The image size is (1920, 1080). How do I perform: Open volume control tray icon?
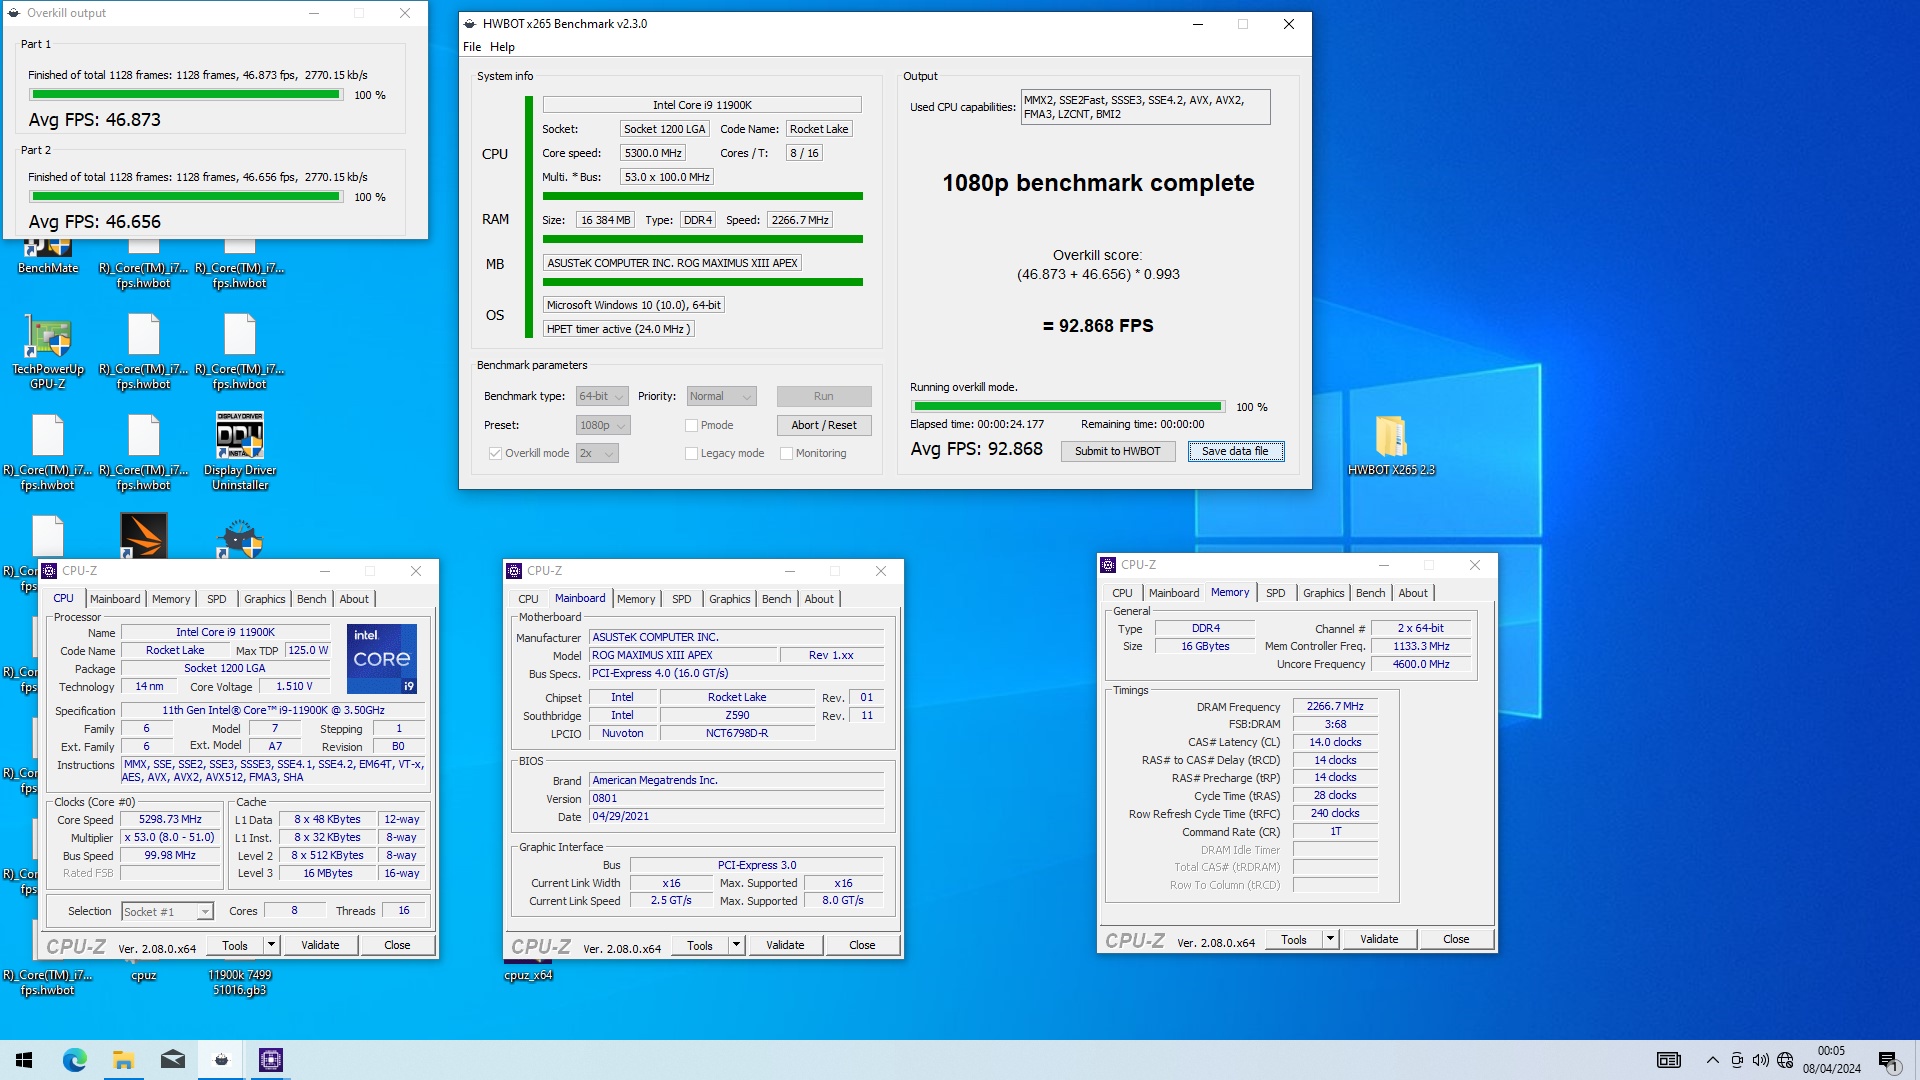point(1761,1060)
